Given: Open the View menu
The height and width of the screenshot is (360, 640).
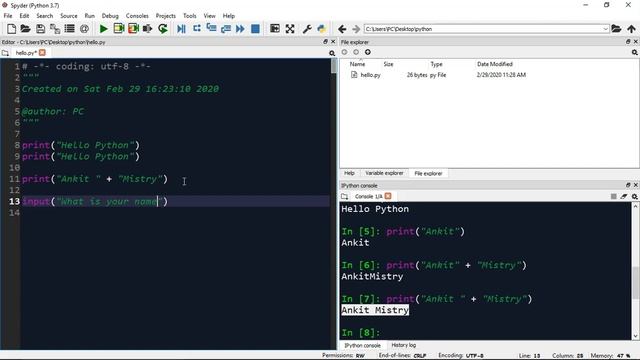Looking at the screenshot, I should tap(209, 16).
